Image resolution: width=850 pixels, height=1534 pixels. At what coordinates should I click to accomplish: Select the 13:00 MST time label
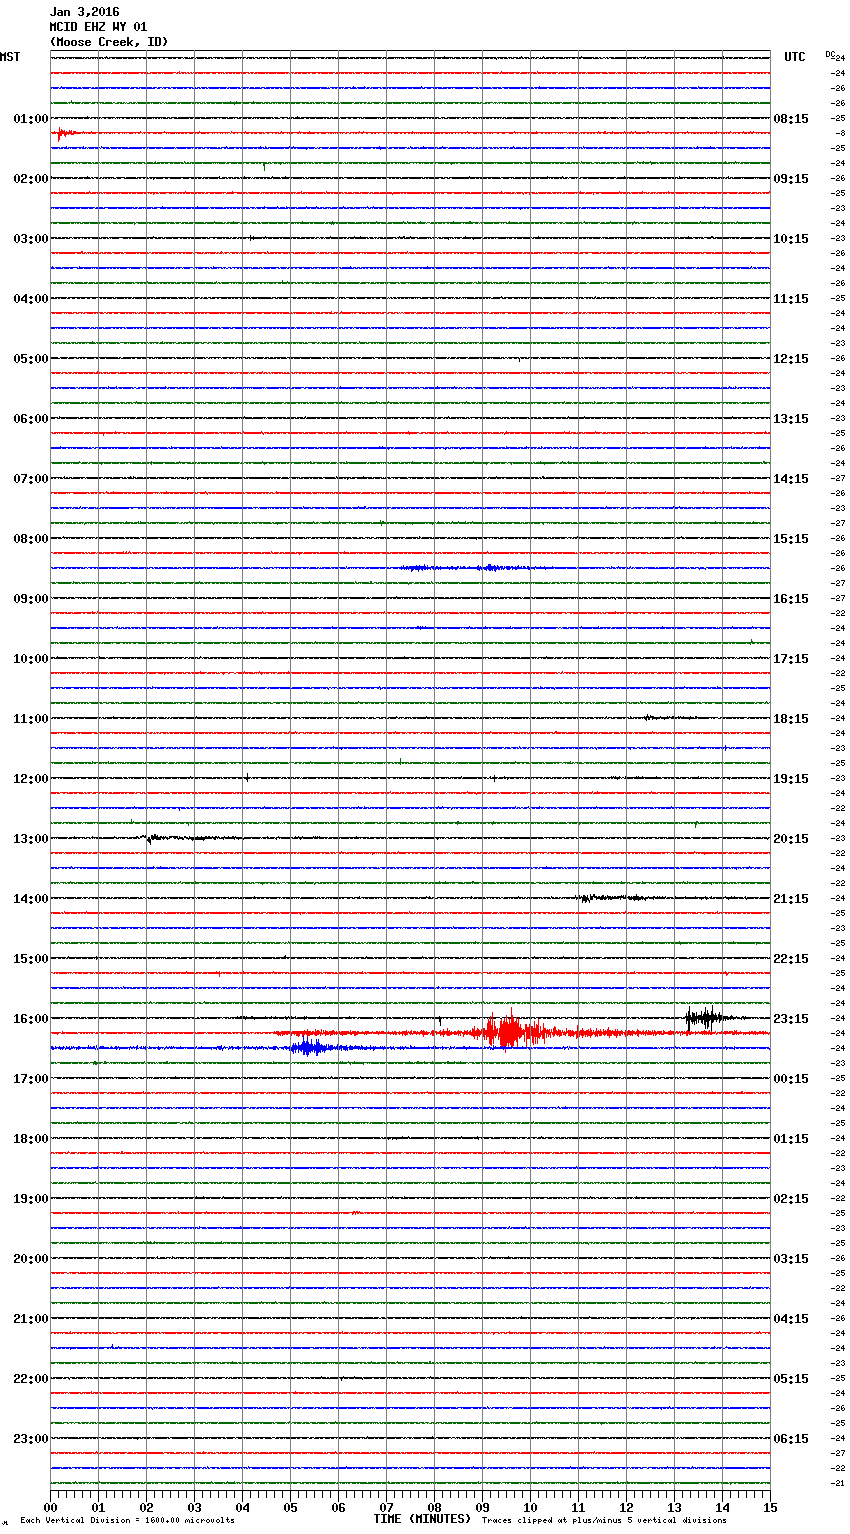(x=31, y=838)
